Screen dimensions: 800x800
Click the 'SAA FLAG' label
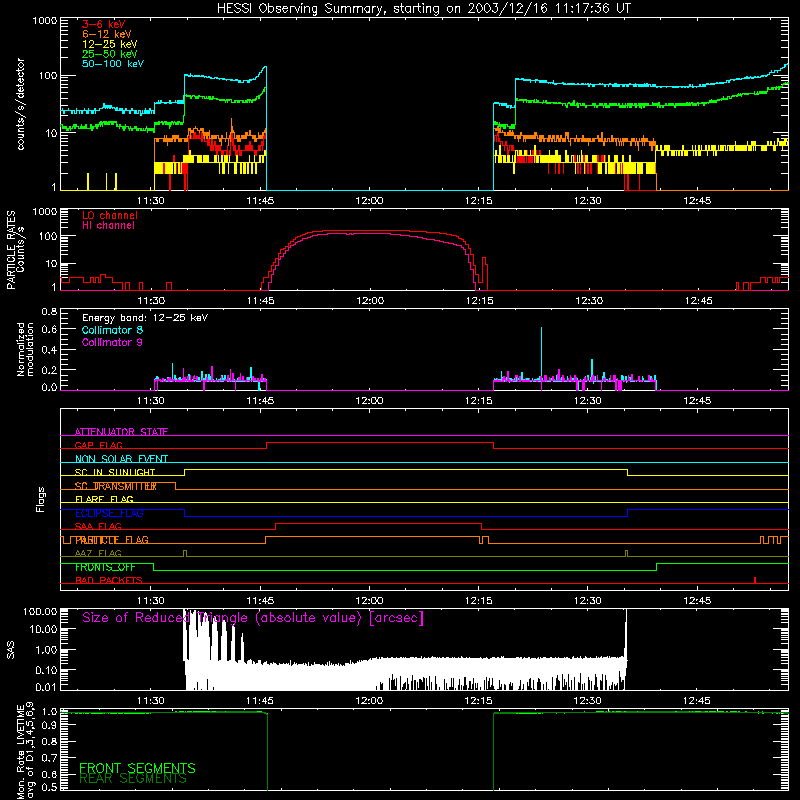(98, 526)
